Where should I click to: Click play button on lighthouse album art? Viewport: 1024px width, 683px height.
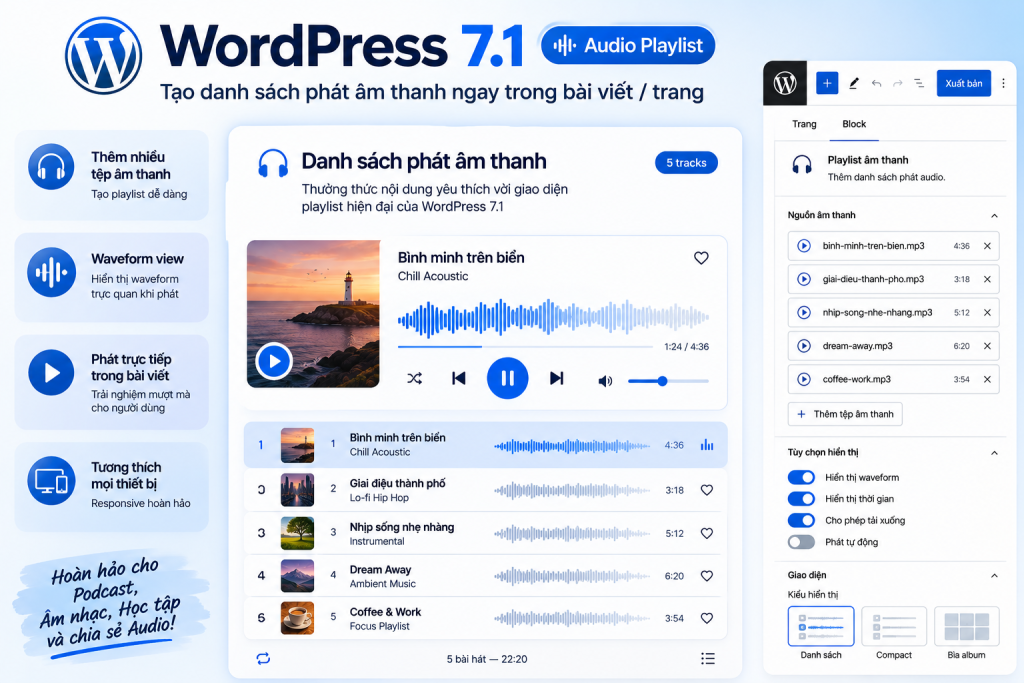tap(274, 360)
